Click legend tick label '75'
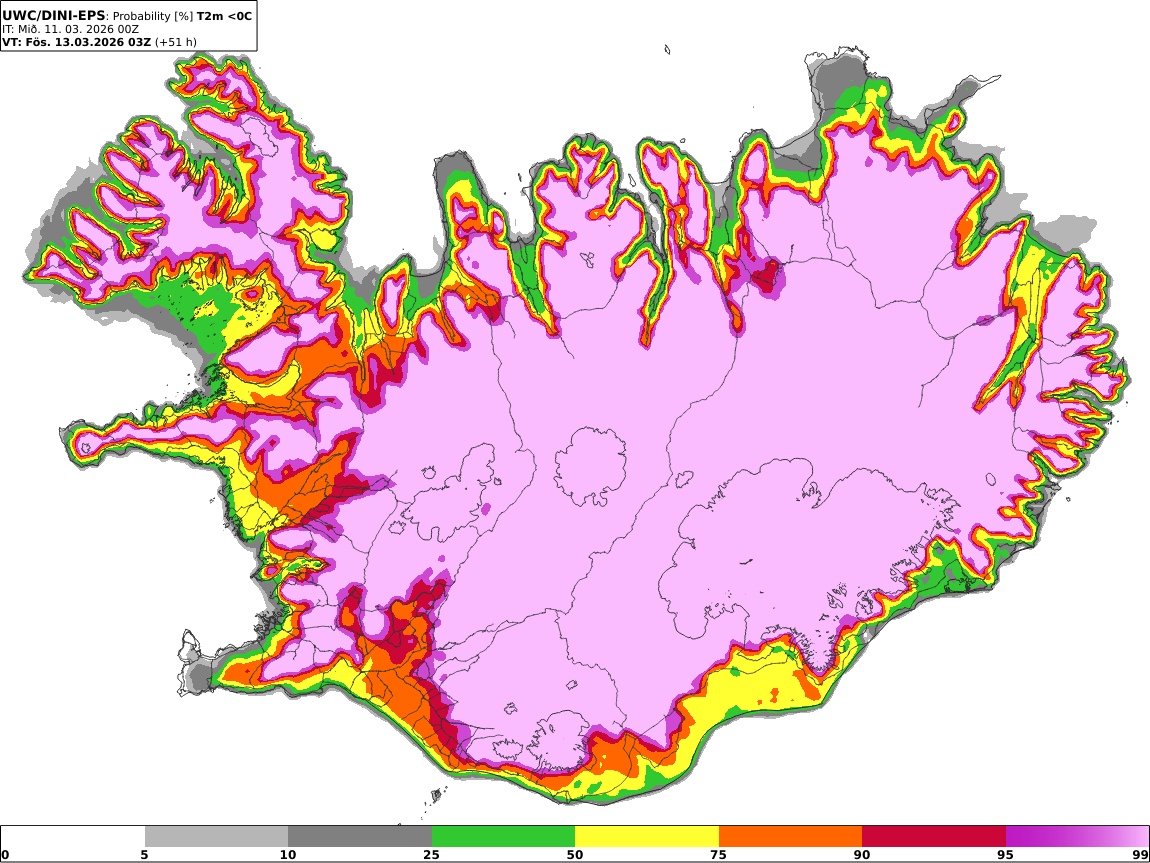 pyautogui.click(x=719, y=855)
